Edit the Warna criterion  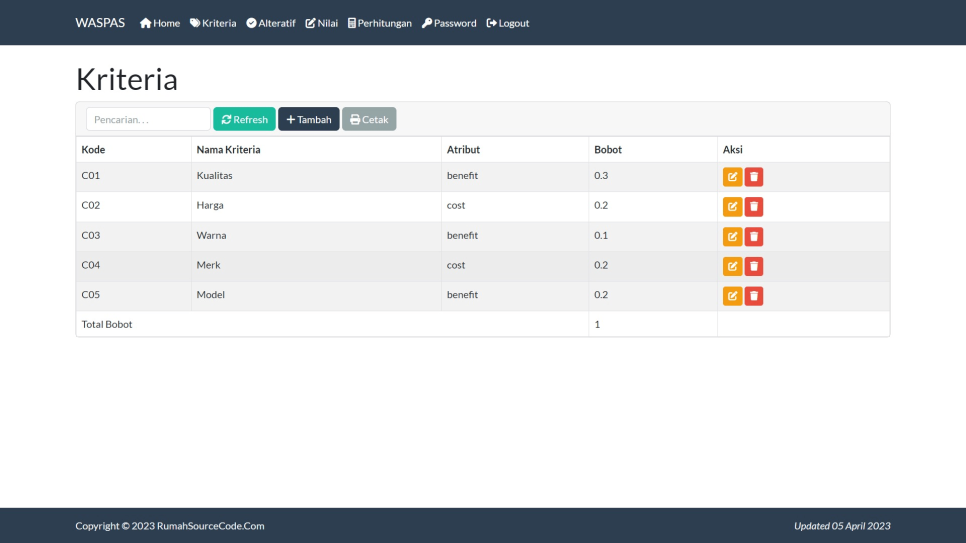click(732, 237)
